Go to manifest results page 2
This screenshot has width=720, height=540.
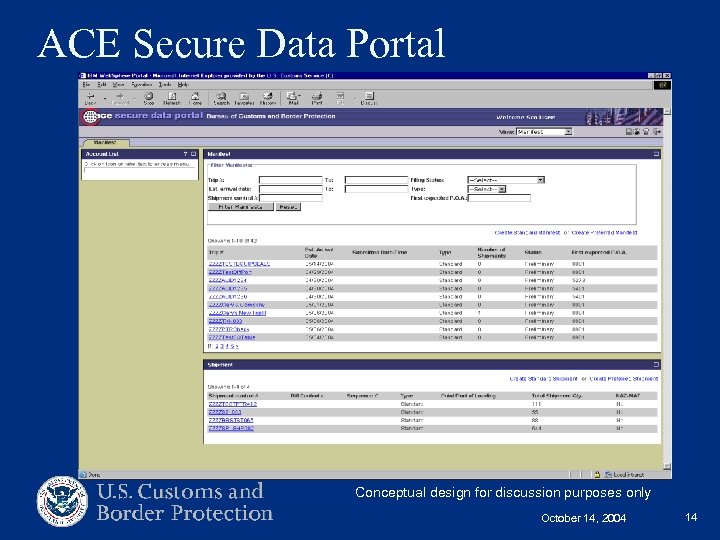217,346
